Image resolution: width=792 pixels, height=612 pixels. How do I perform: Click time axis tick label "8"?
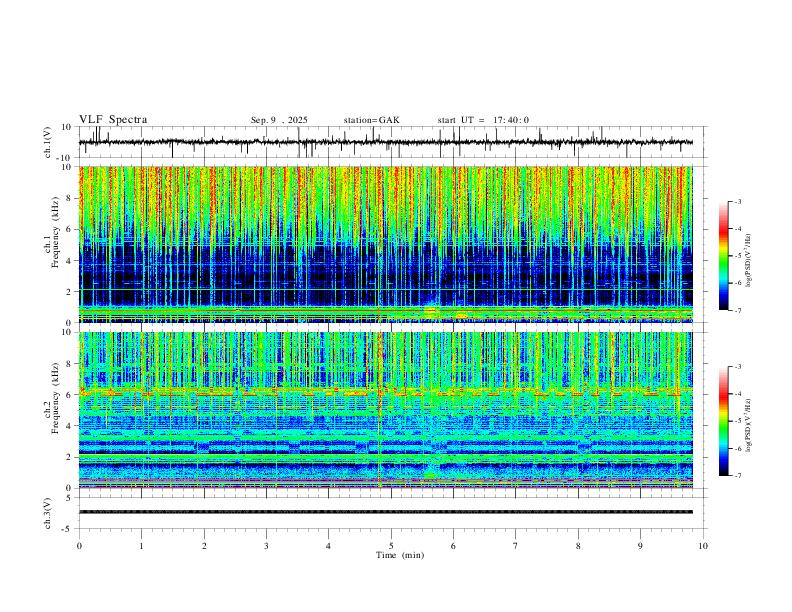click(x=578, y=546)
